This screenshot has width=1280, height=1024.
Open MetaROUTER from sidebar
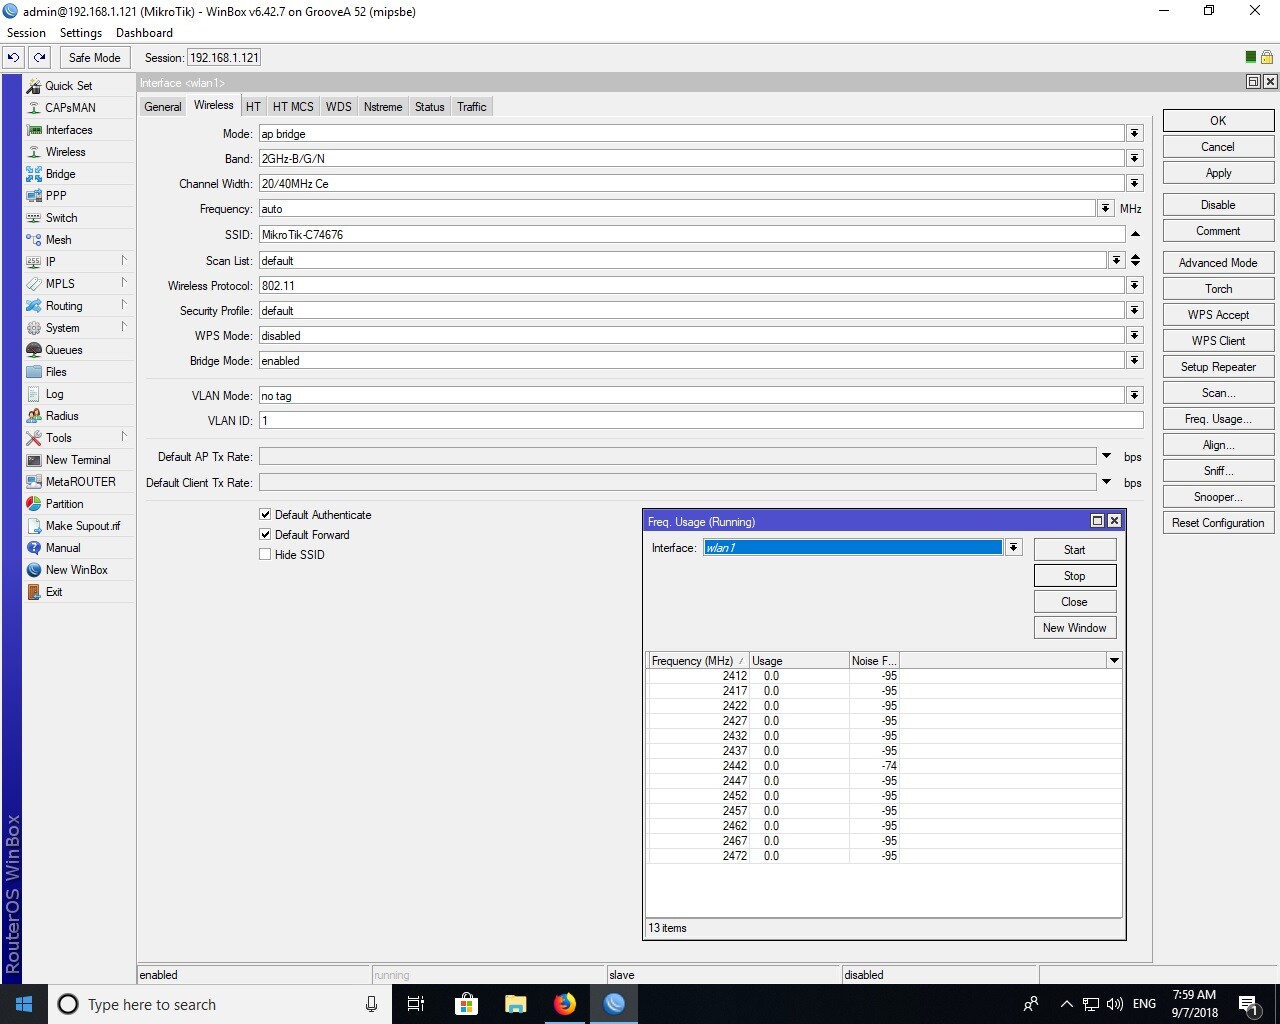point(80,482)
